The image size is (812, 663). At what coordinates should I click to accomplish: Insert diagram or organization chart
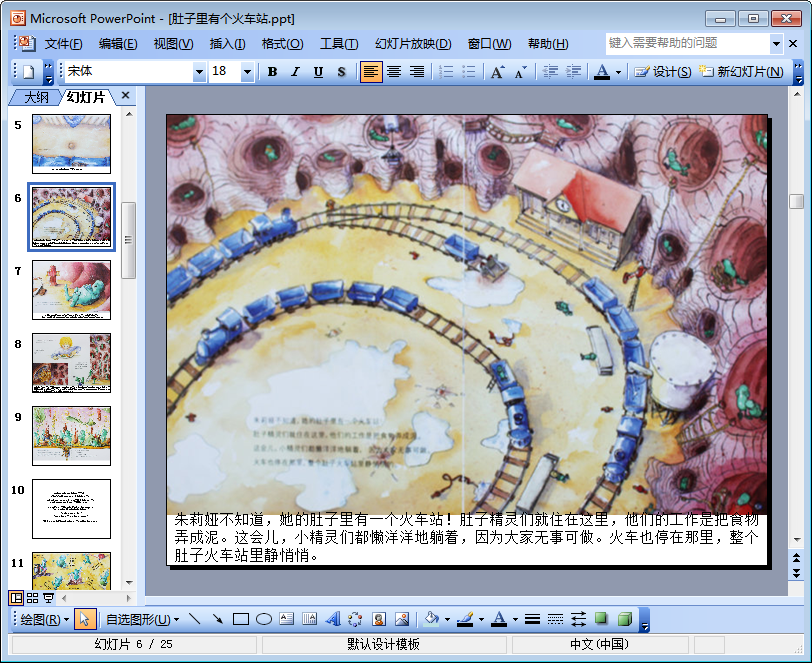[355, 619]
